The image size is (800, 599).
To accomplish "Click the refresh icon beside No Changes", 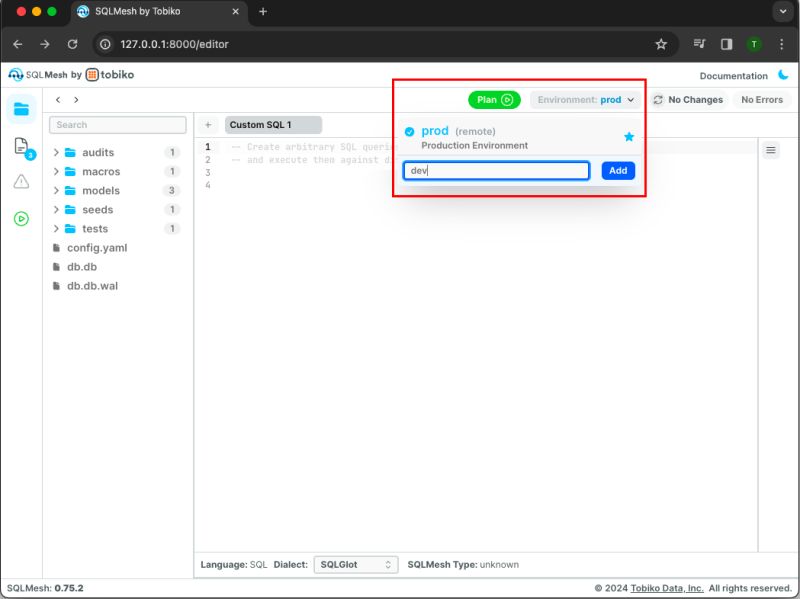I will tap(659, 99).
